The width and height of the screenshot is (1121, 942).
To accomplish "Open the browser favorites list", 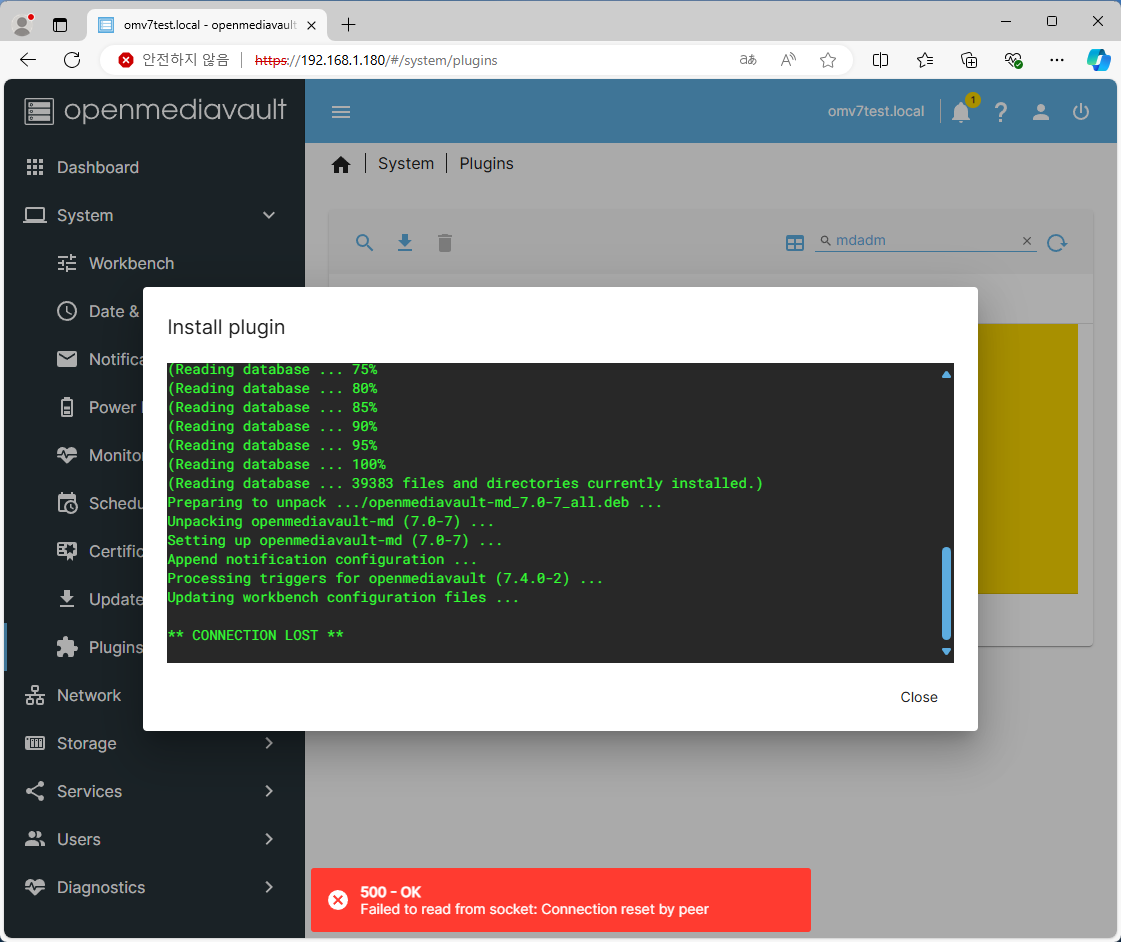I will click(924, 60).
